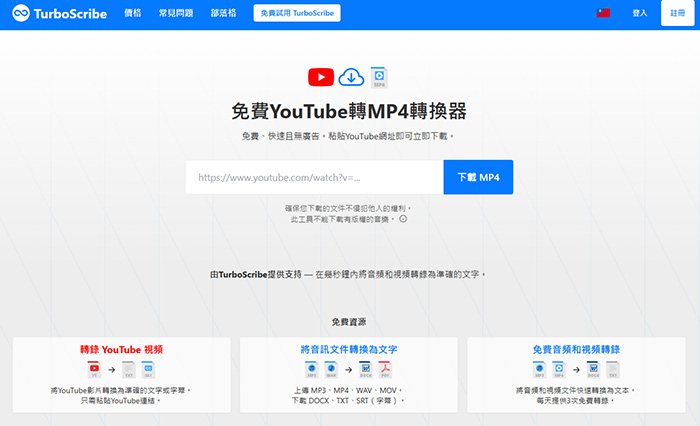
Task: Click the red YouTube play icon in hero
Action: (x=321, y=77)
